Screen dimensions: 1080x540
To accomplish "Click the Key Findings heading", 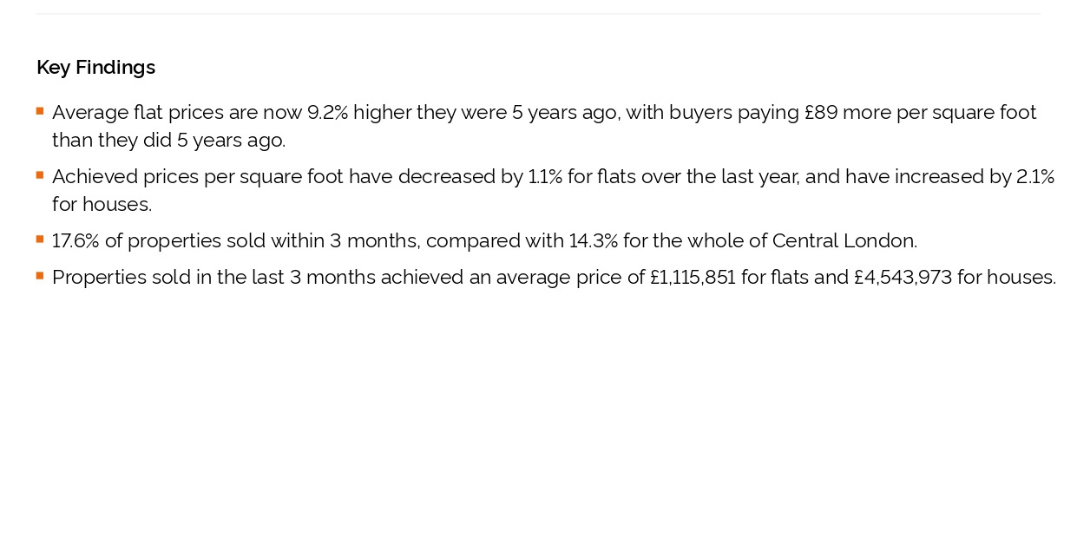I will coord(96,68).
